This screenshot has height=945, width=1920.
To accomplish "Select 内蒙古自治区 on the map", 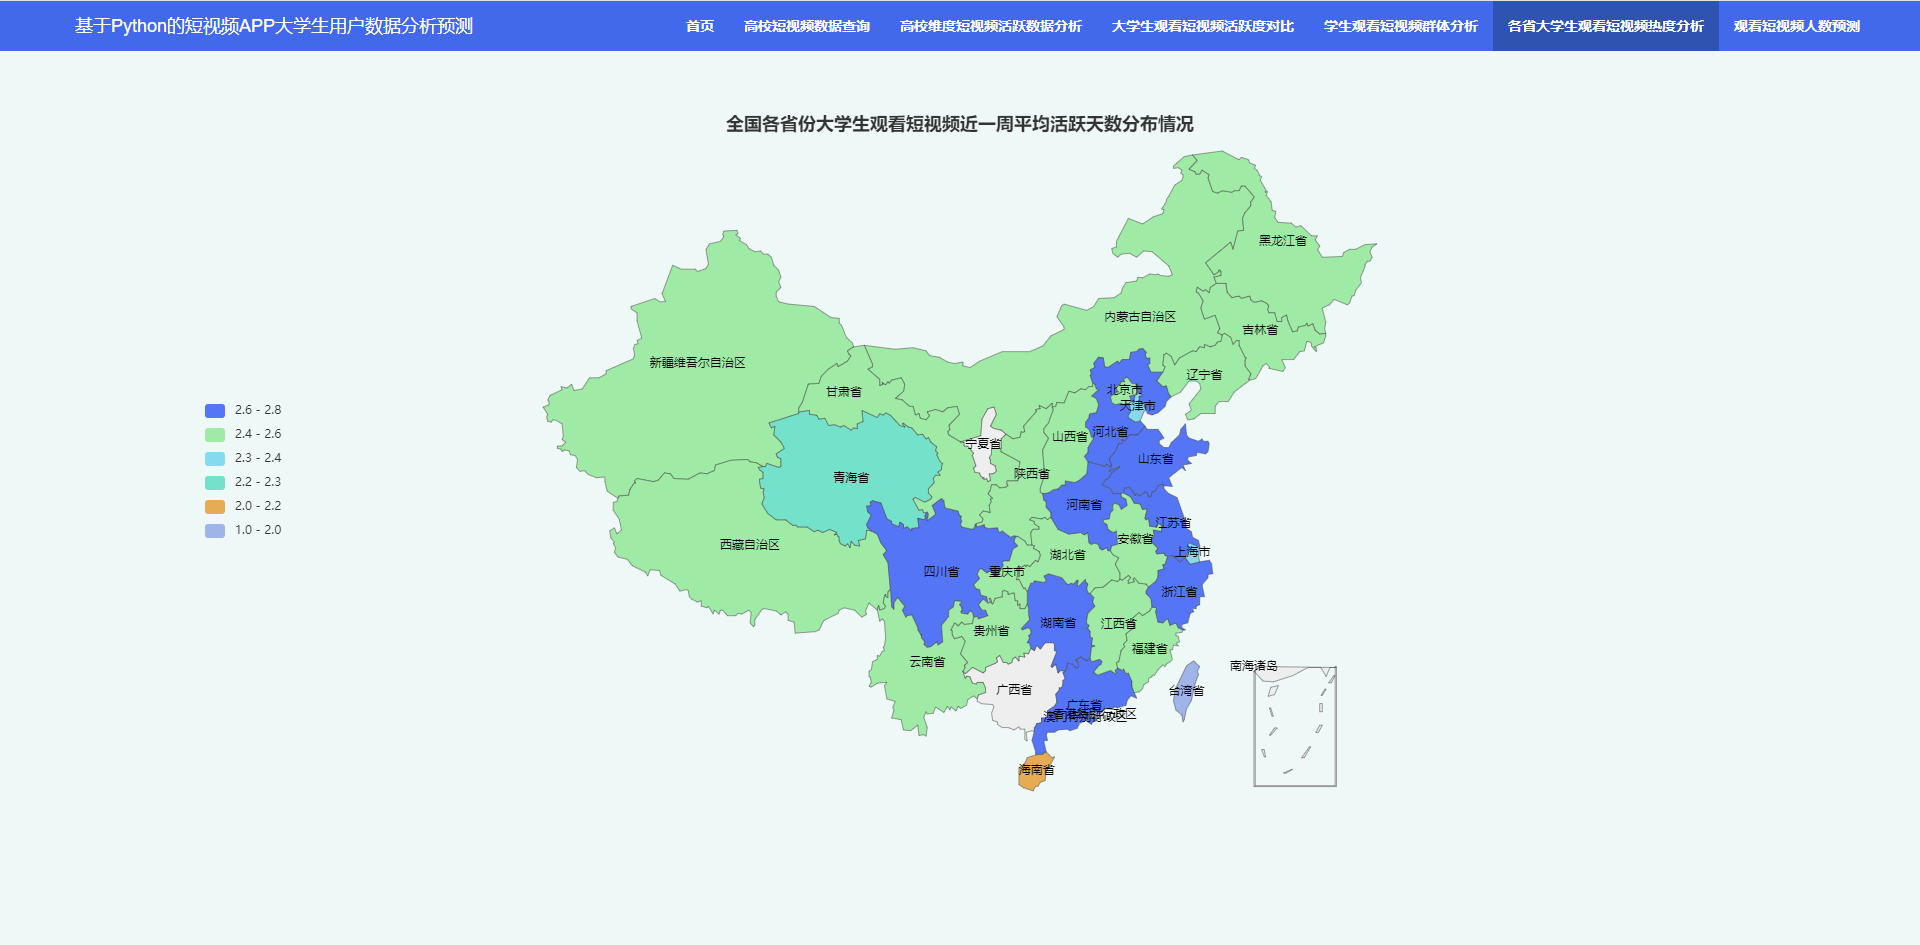I will pyautogui.click(x=1140, y=317).
